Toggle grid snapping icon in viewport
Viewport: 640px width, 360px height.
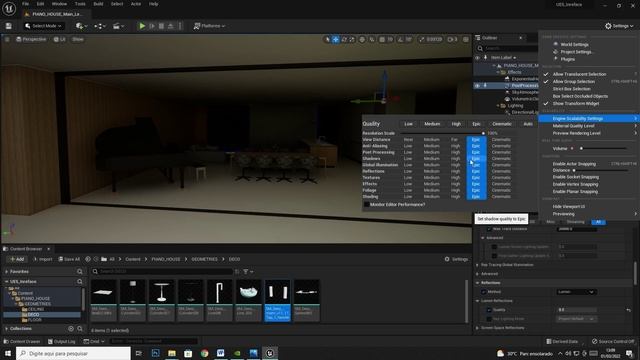point(382,40)
